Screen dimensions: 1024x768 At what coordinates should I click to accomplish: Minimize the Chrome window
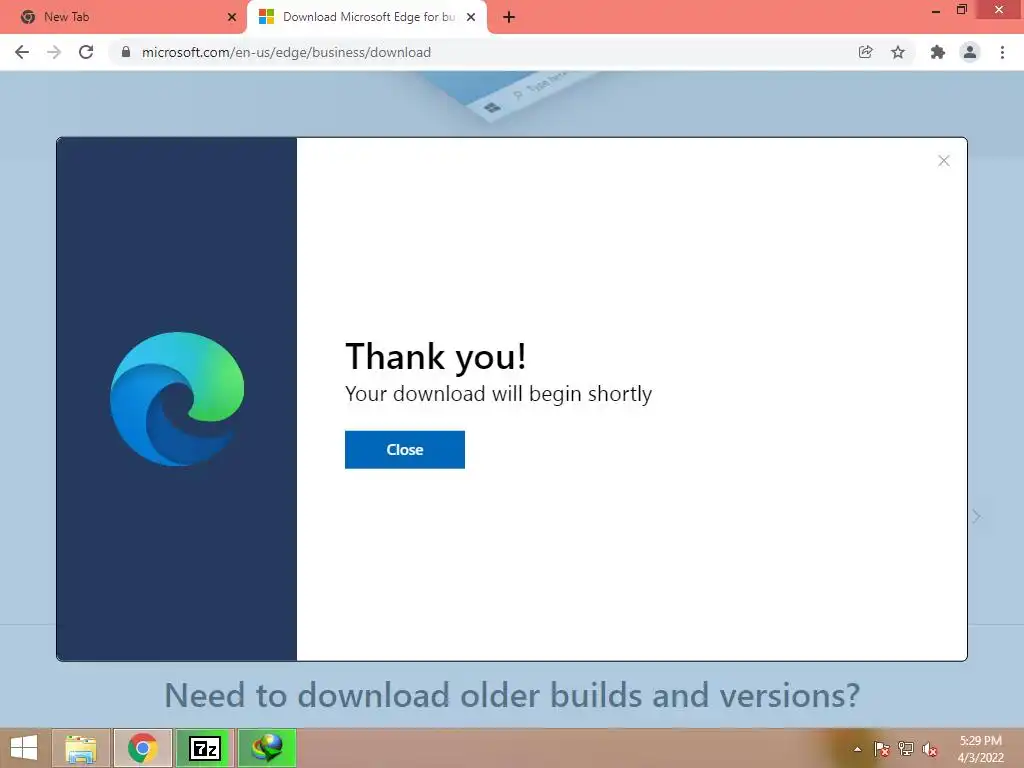coord(936,10)
